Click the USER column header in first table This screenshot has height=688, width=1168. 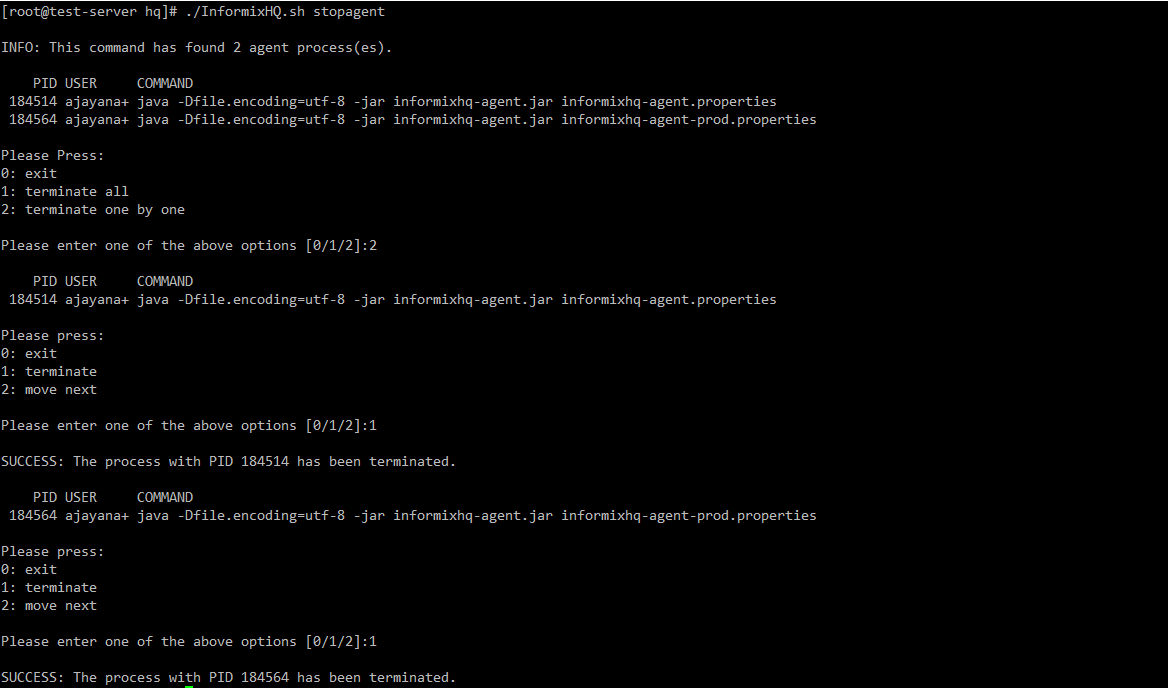point(81,83)
